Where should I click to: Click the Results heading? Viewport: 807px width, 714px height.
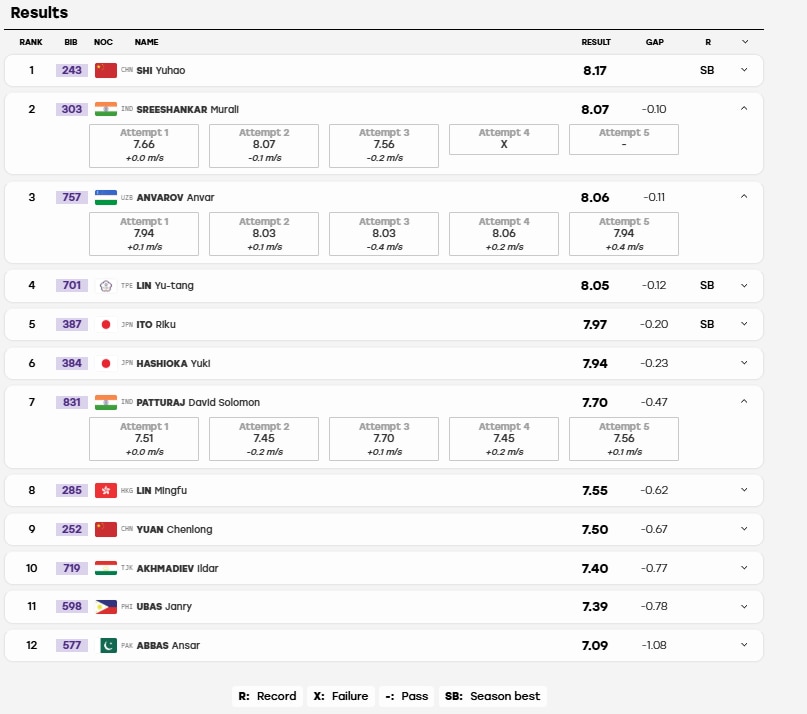(39, 12)
